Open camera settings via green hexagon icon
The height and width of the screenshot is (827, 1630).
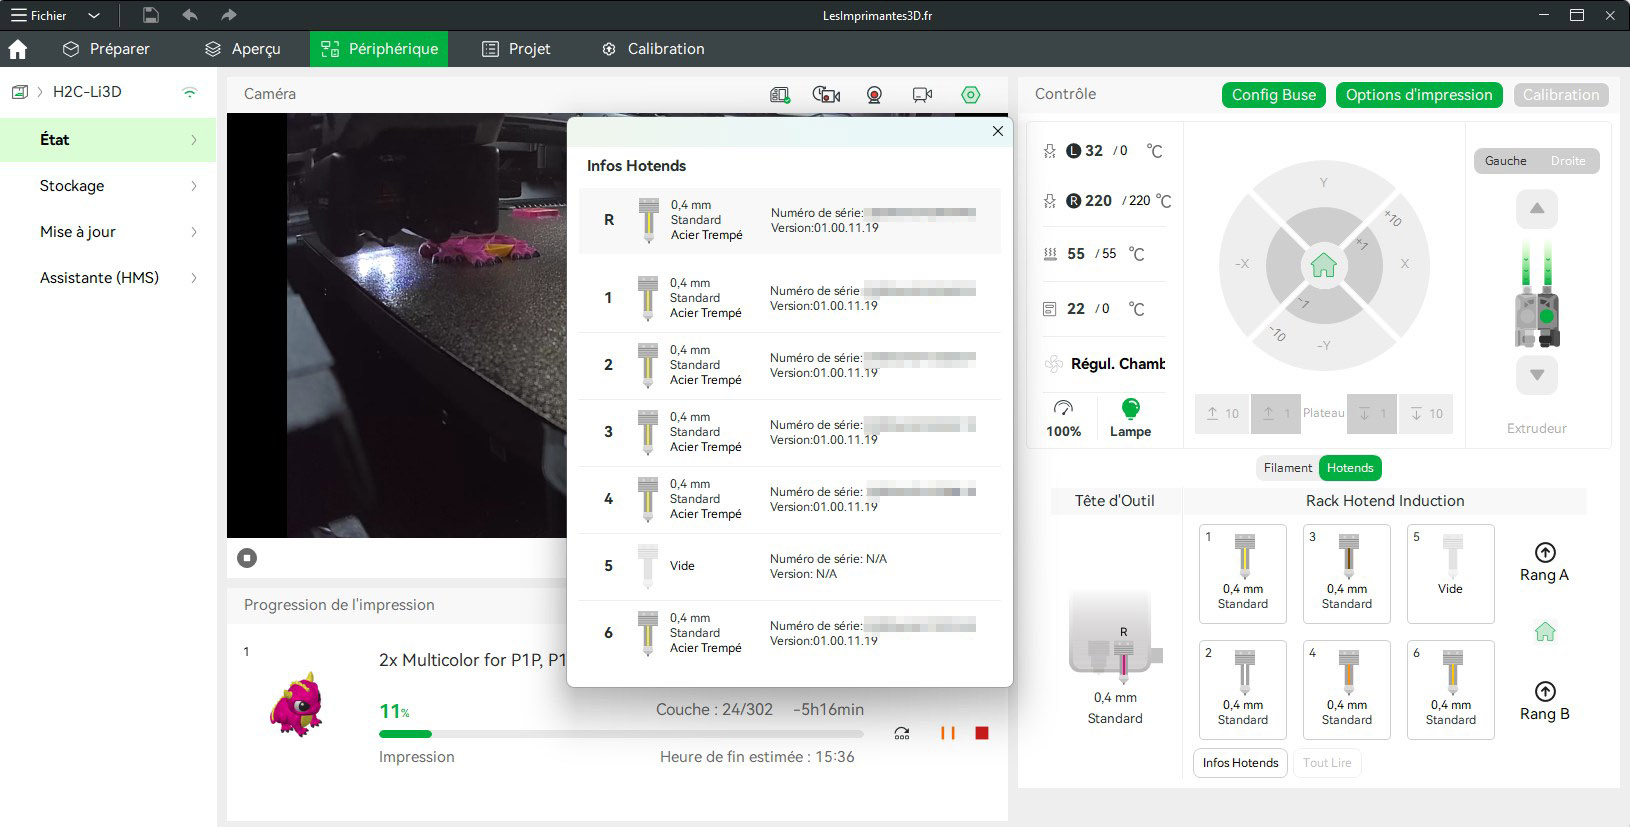[x=970, y=94]
